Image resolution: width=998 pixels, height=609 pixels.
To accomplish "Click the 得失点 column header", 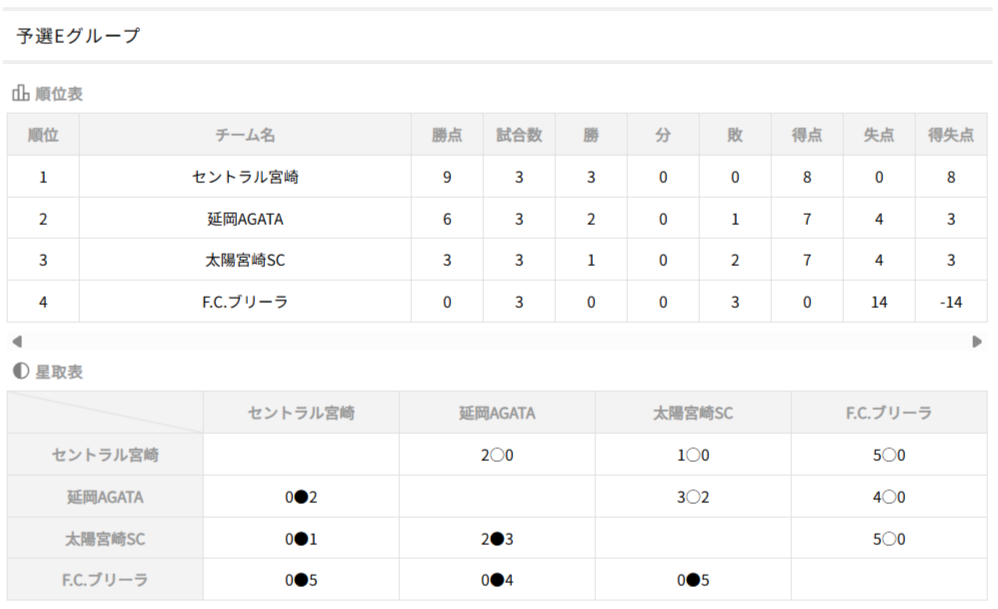I will (951, 135).
